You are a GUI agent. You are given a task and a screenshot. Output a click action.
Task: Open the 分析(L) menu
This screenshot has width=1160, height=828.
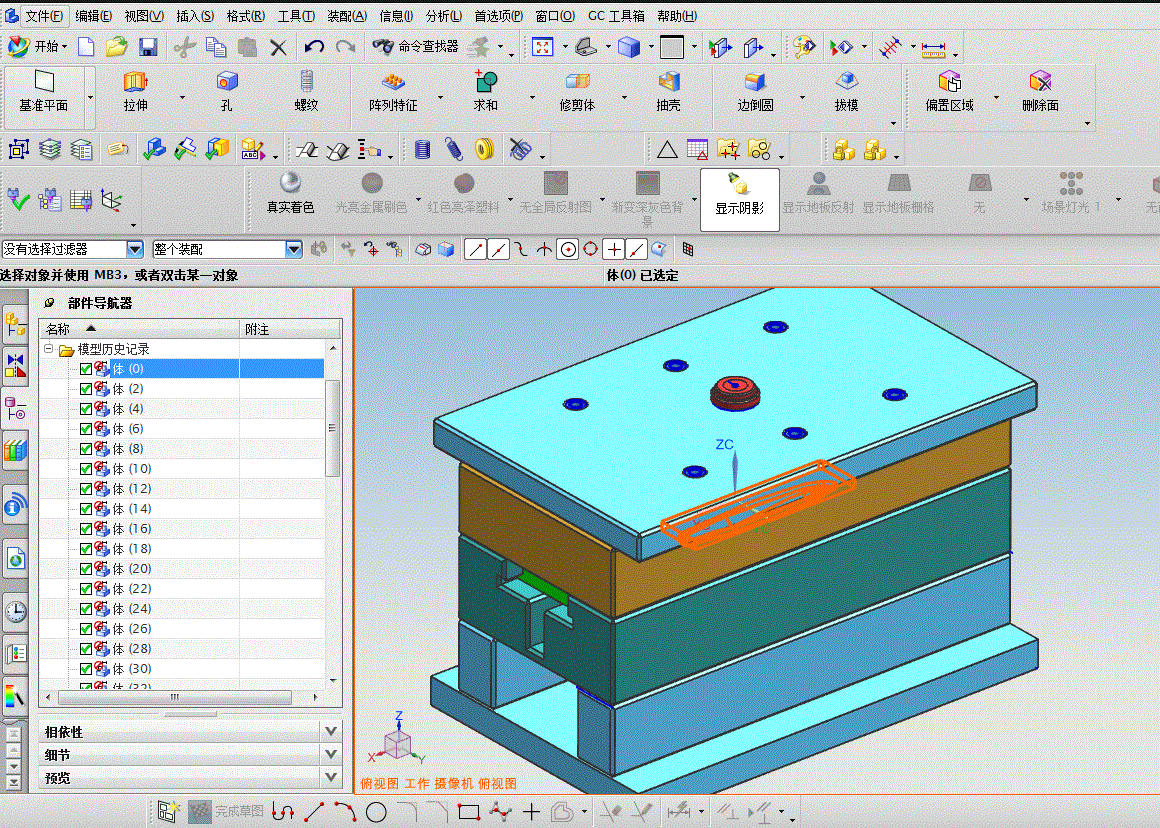click(444, 16)
